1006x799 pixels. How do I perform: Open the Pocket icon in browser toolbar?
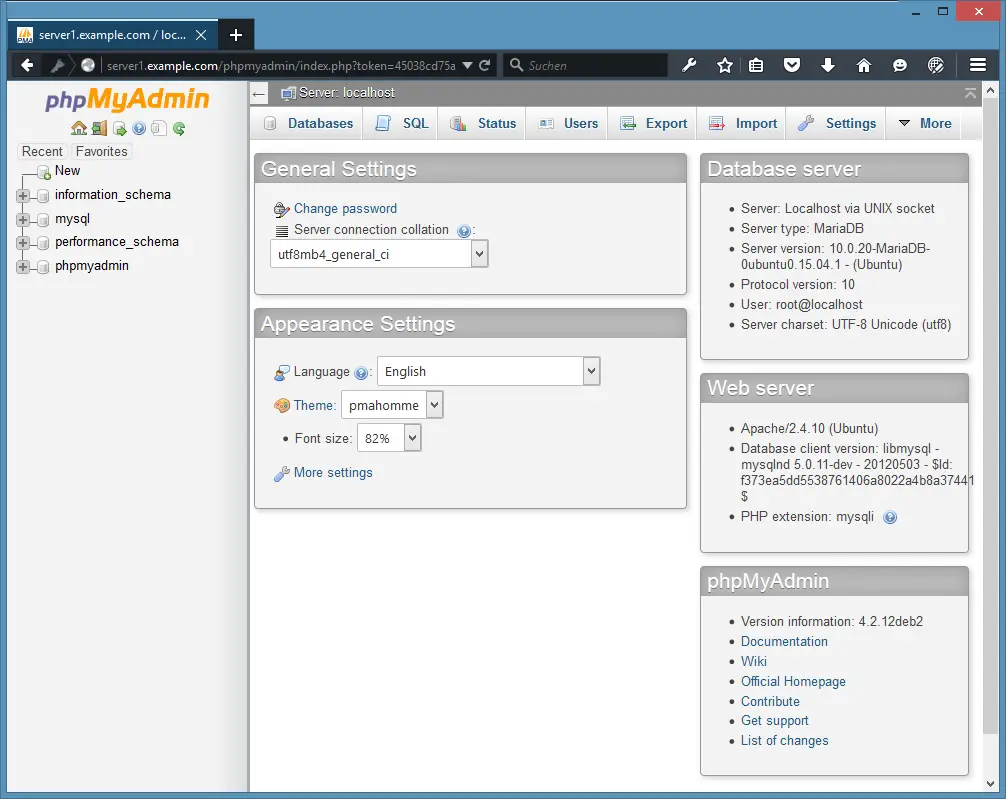(792, 65)
